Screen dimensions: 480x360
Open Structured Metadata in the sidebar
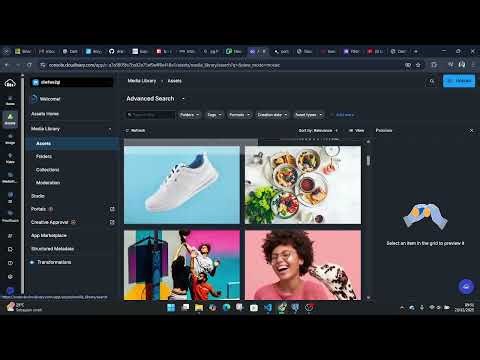coord(52,249)
